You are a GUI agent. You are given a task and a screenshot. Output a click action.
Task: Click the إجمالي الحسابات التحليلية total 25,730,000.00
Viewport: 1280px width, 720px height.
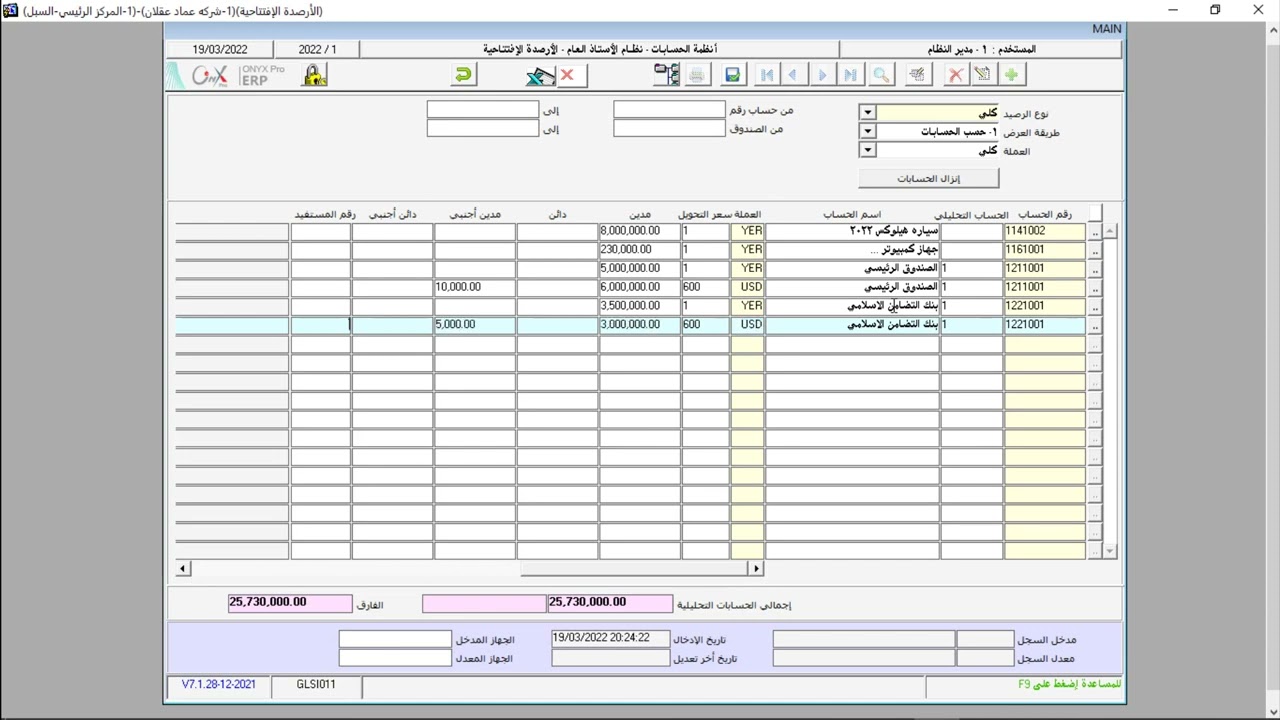coord(610,603)
